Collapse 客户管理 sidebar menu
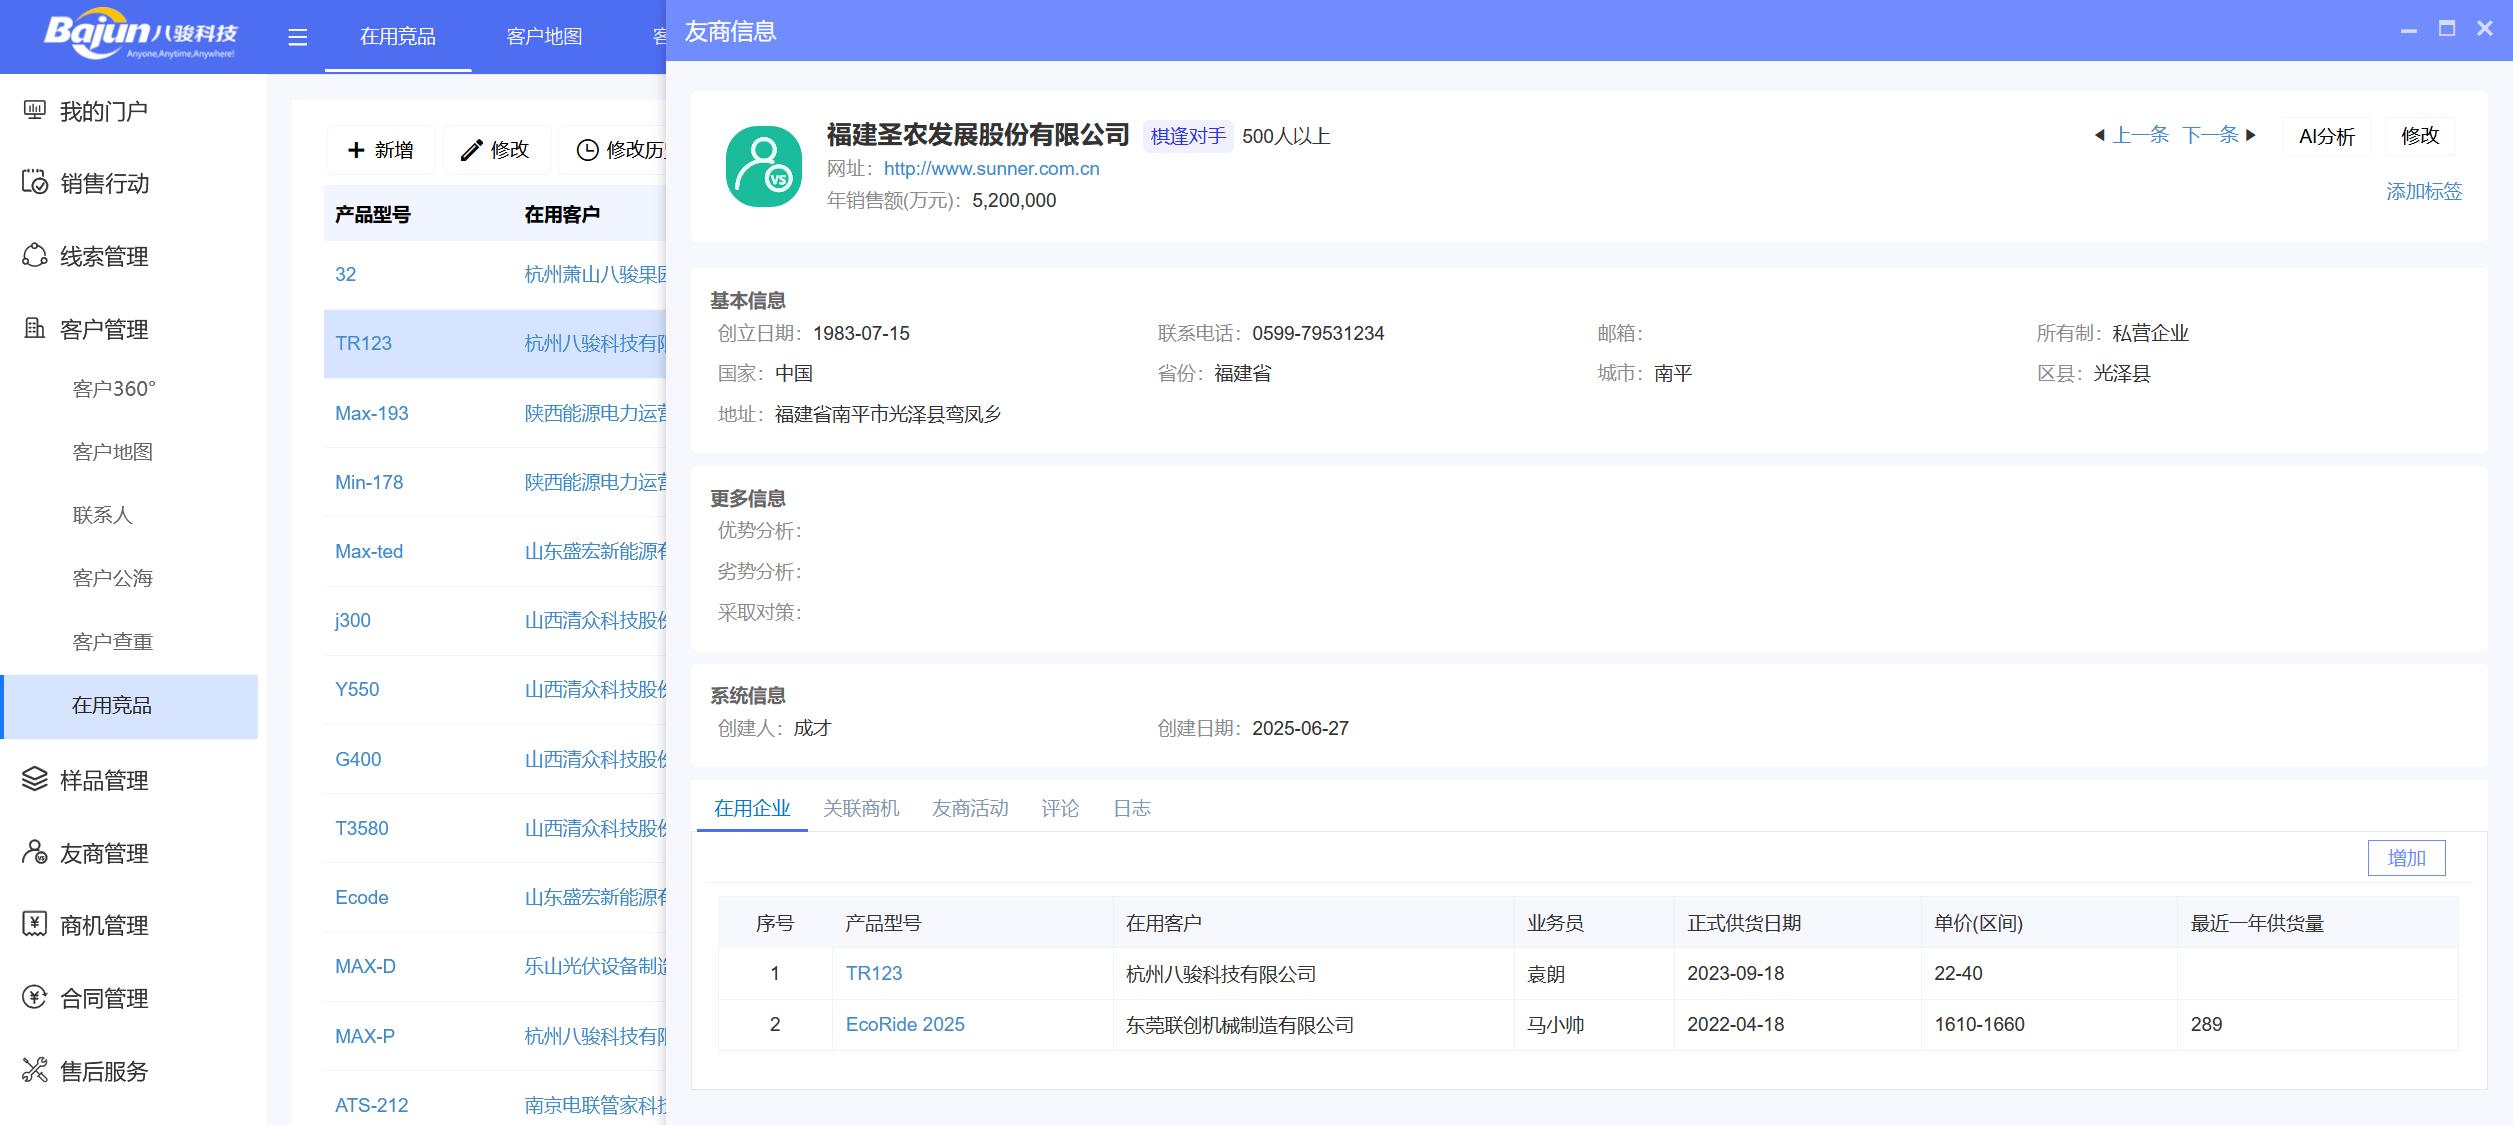The image size is (2513, 1125). click(104, 329)
